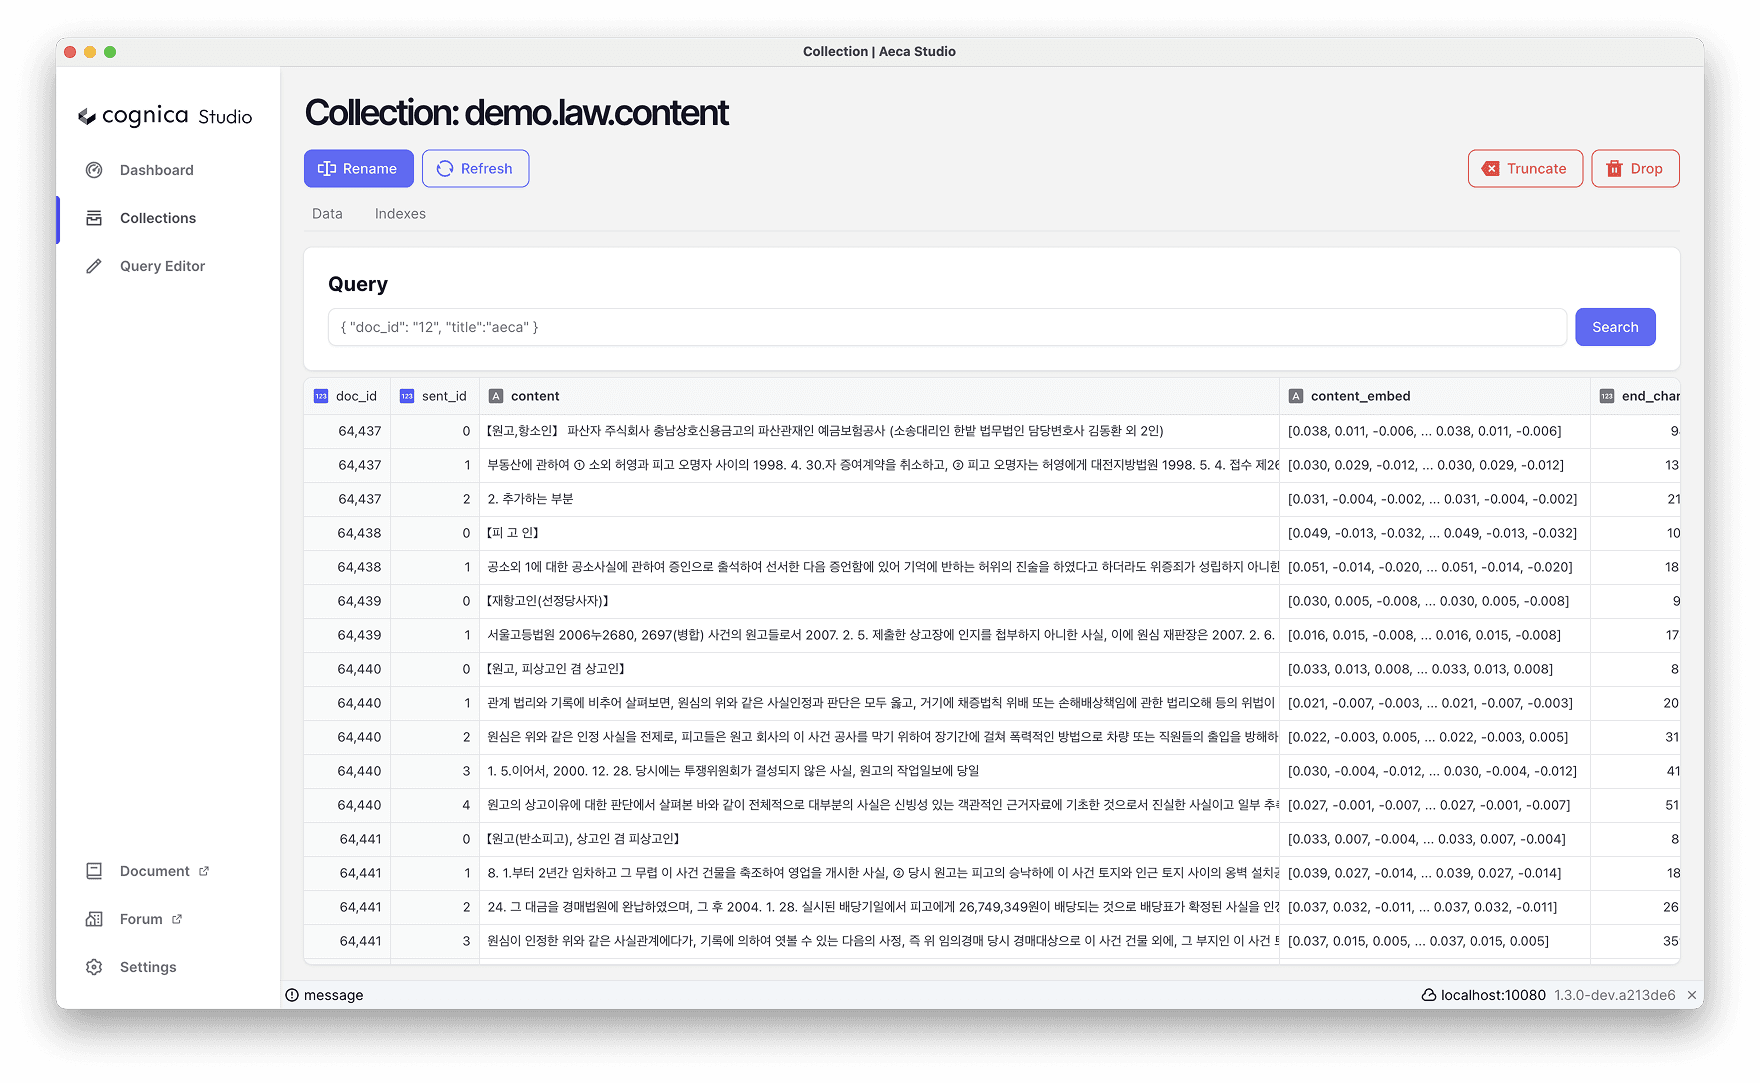Click the Refresh button
Screen dimensions: 1760x1083
[x=475, y=168]
